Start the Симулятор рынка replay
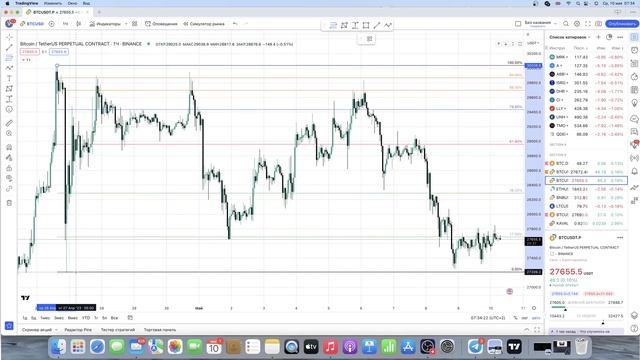 click(x=204, y=24)
